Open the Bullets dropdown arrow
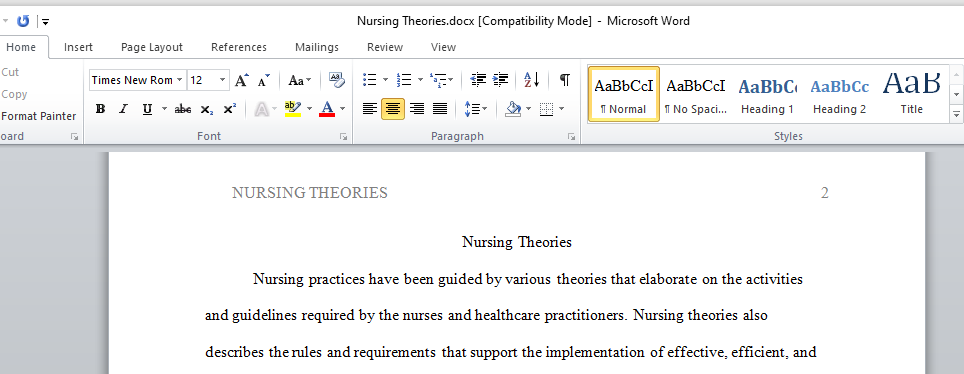The image size is (964, 374). [x=385, y=80]
